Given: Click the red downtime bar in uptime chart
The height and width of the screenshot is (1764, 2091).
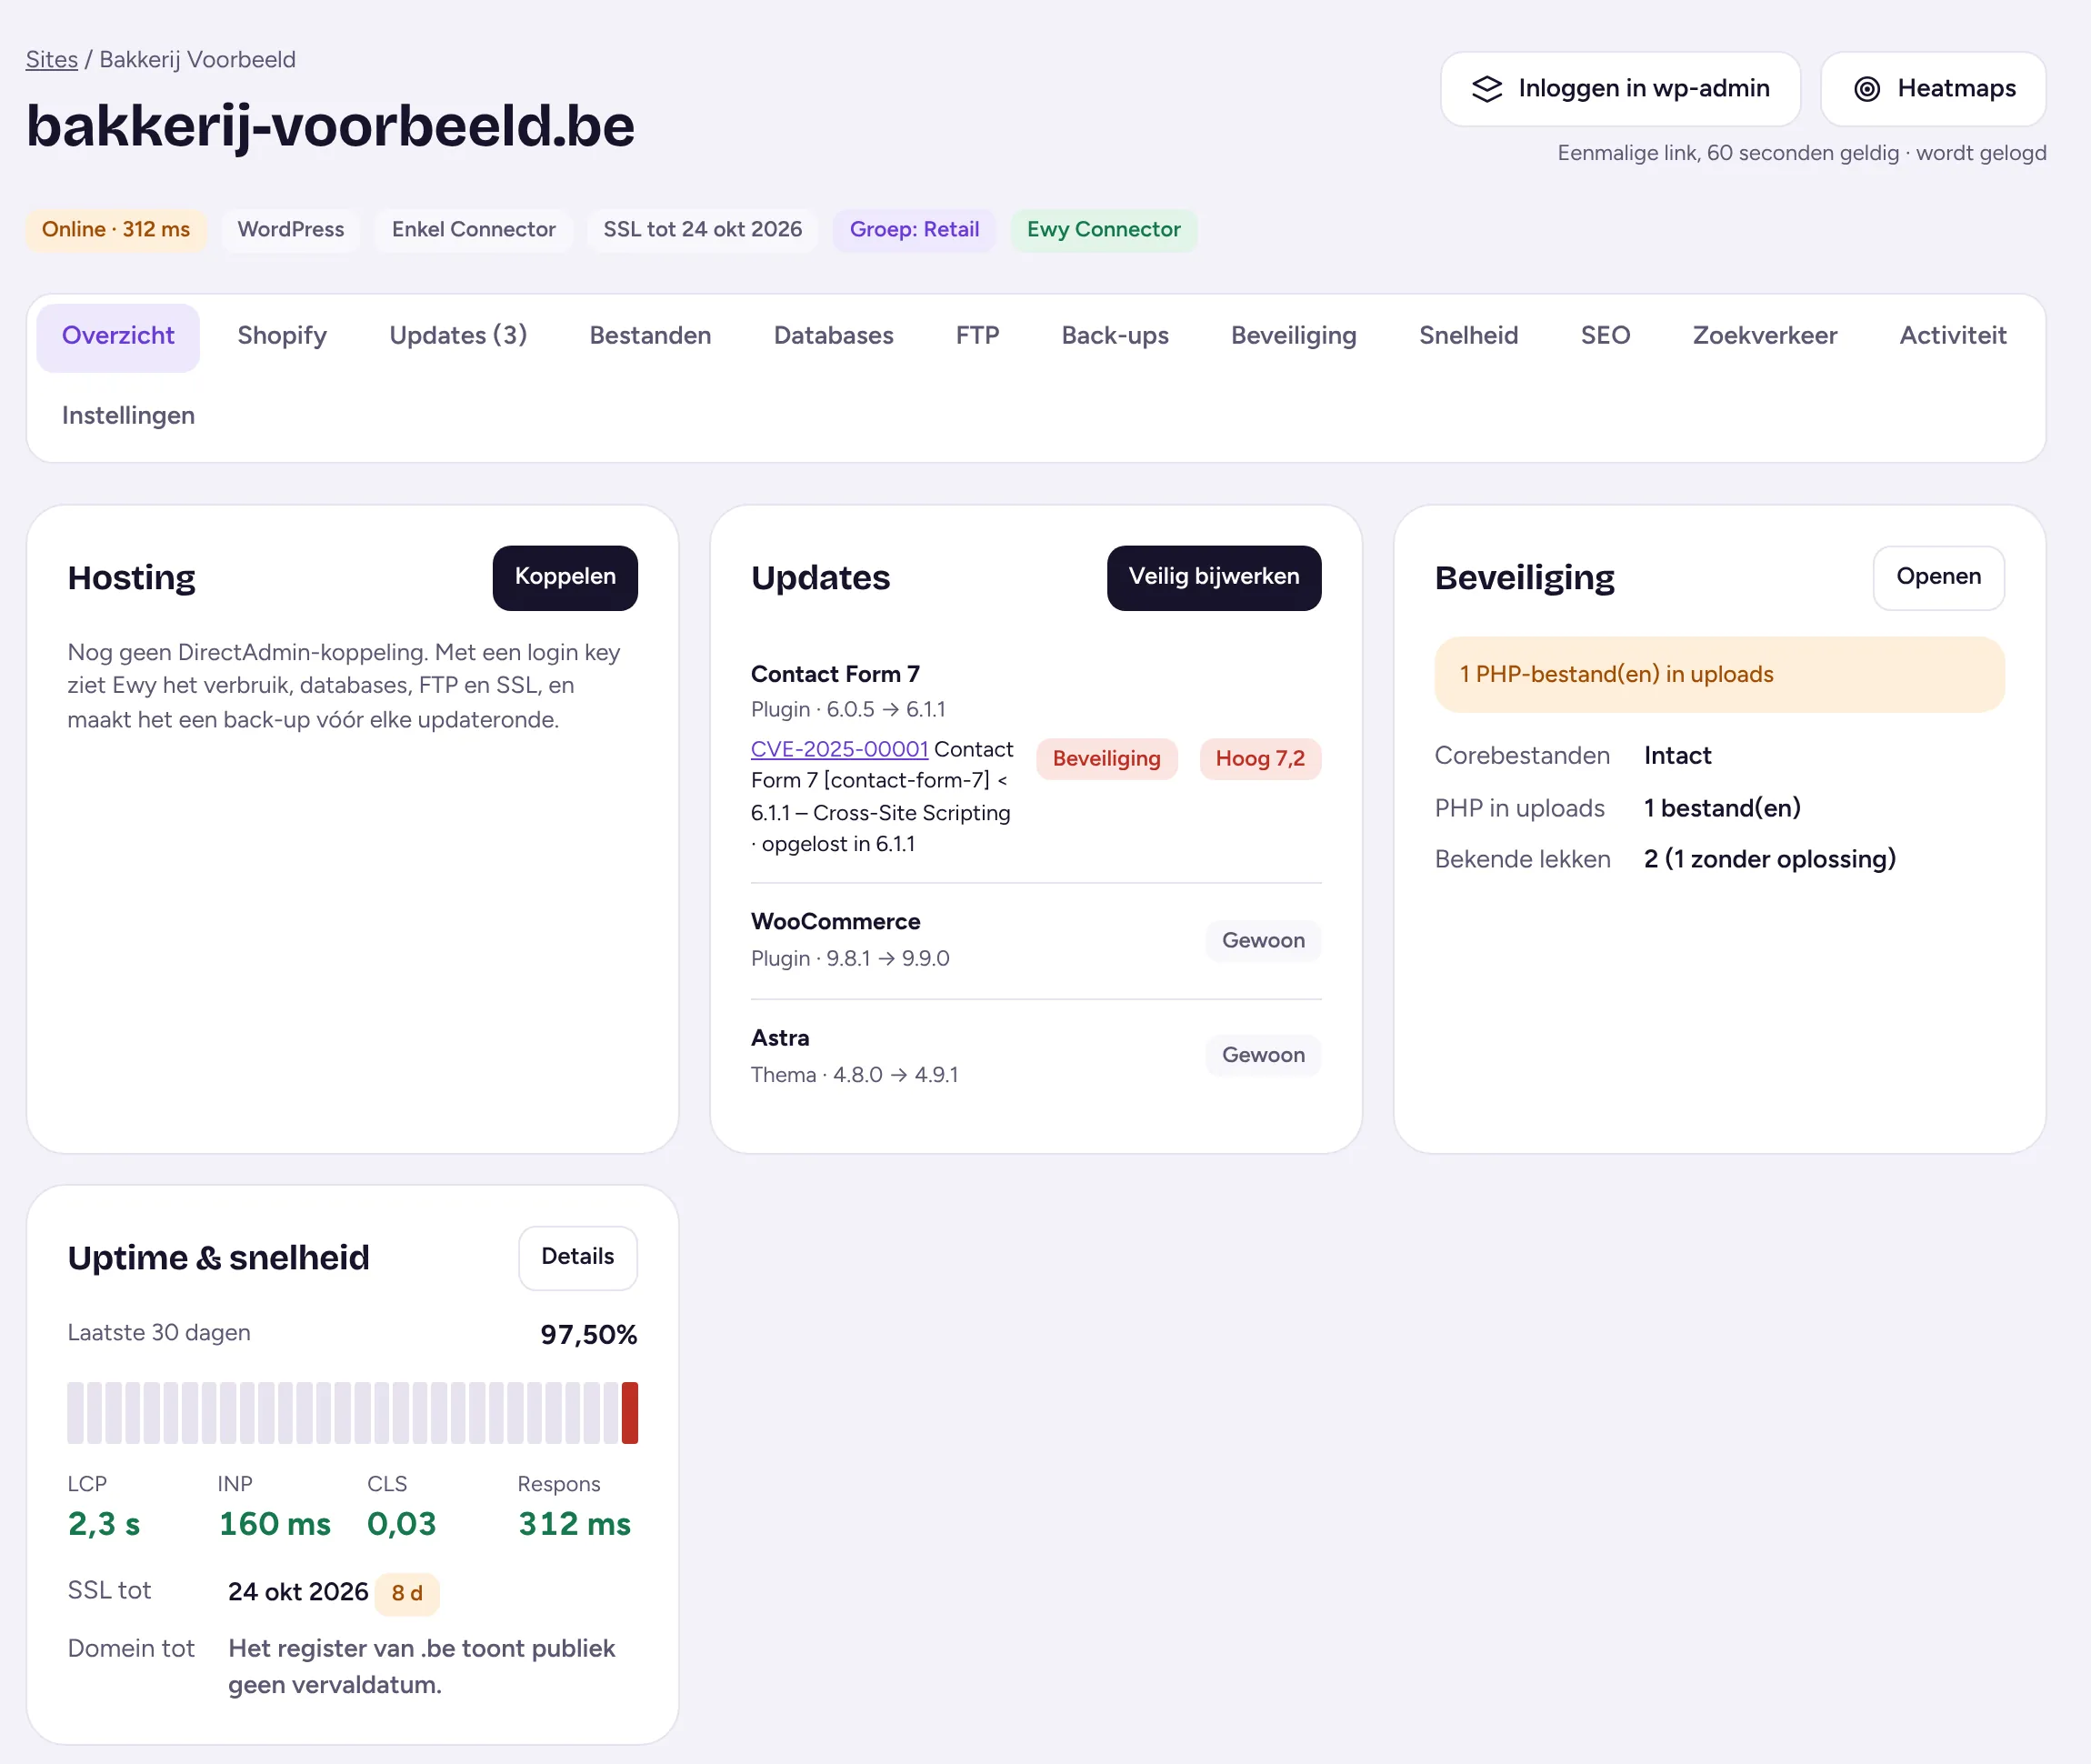Looking at the screenshot, I should click(x=629, y=1413).
